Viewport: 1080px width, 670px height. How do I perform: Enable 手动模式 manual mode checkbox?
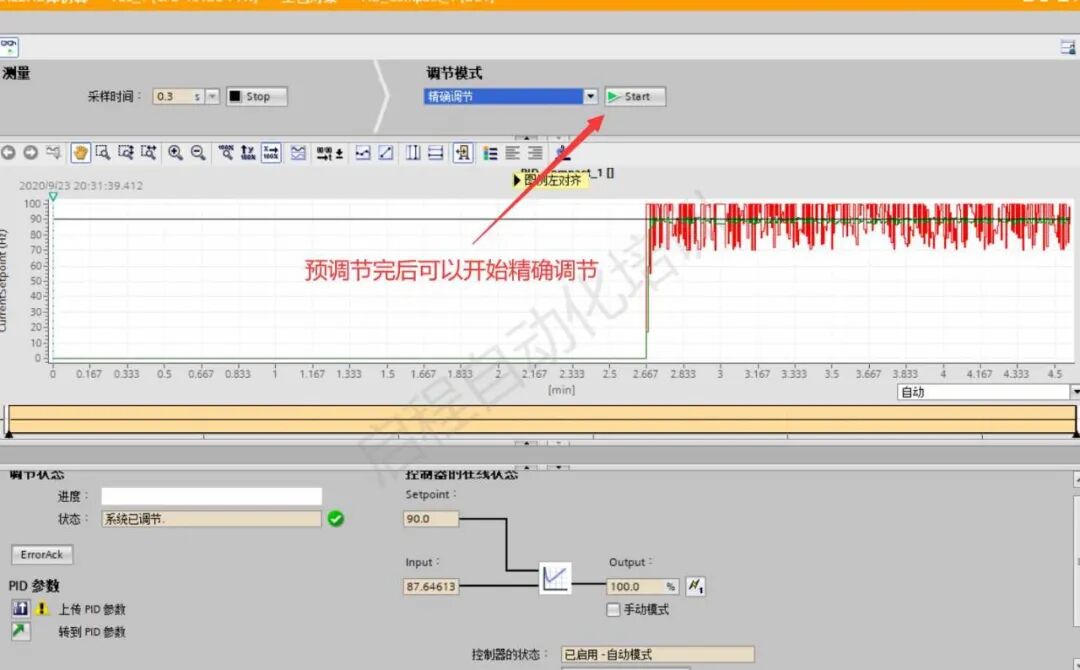click(x=613, y=609)
